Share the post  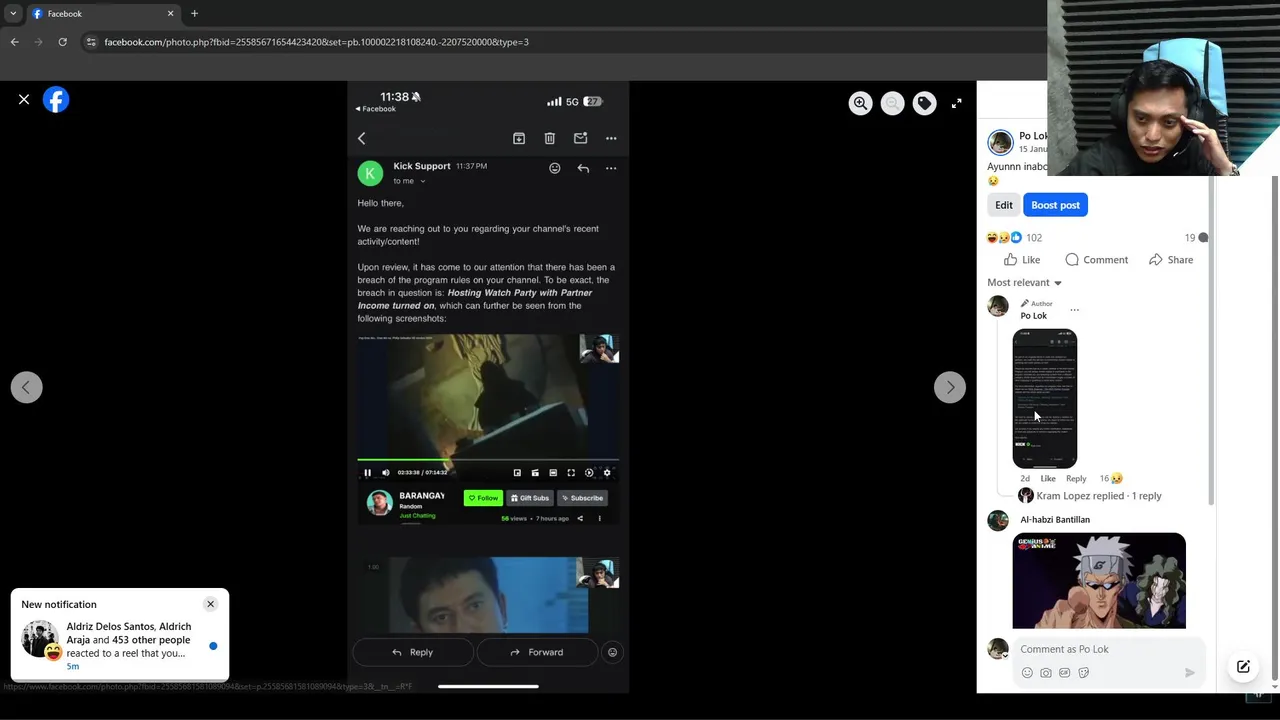(x=1171, y=260)
